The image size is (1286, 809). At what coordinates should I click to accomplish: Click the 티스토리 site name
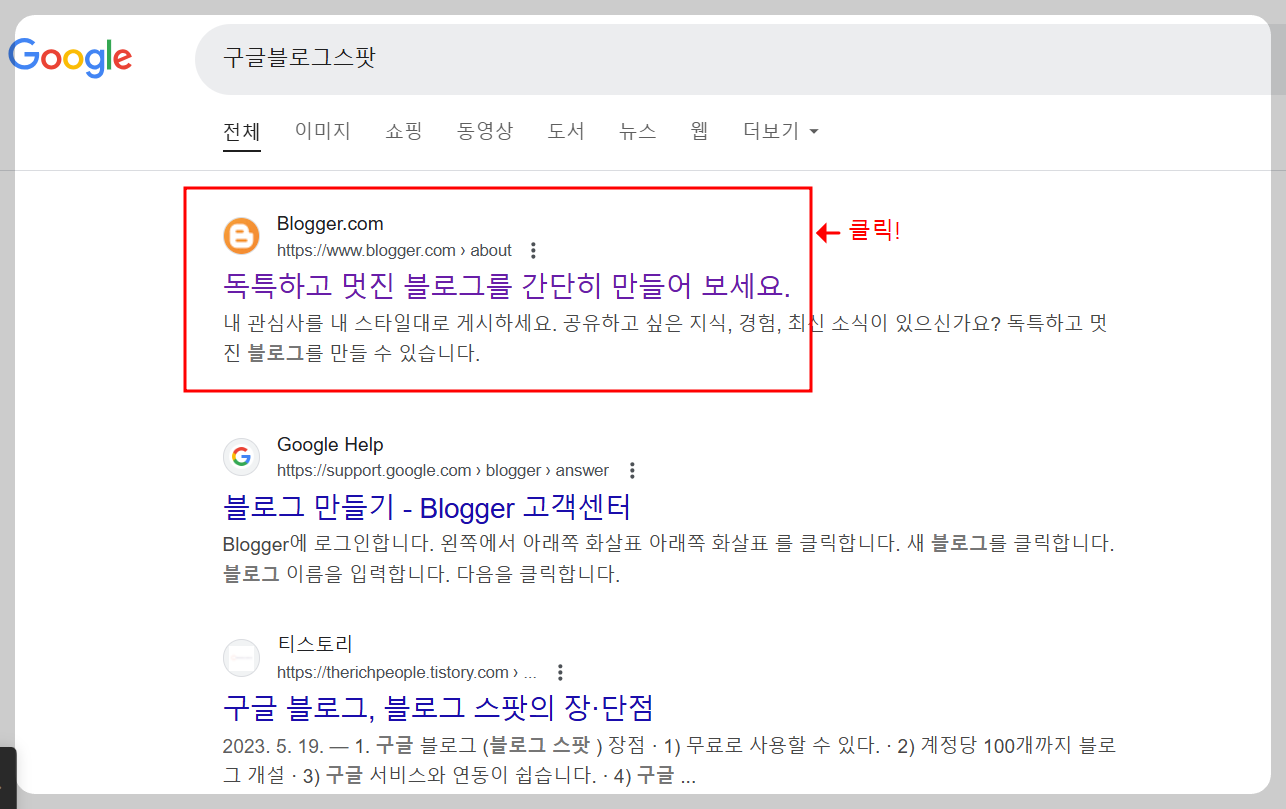[315, 645]
